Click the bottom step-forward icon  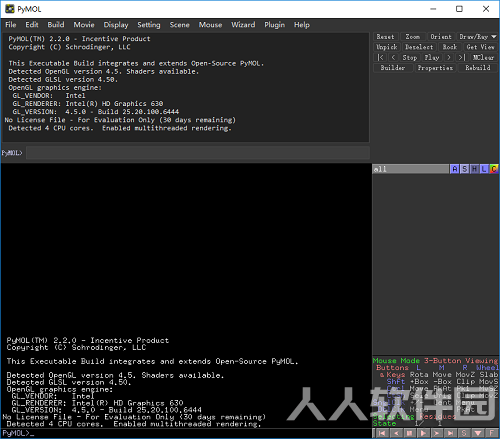click(437, 433)
